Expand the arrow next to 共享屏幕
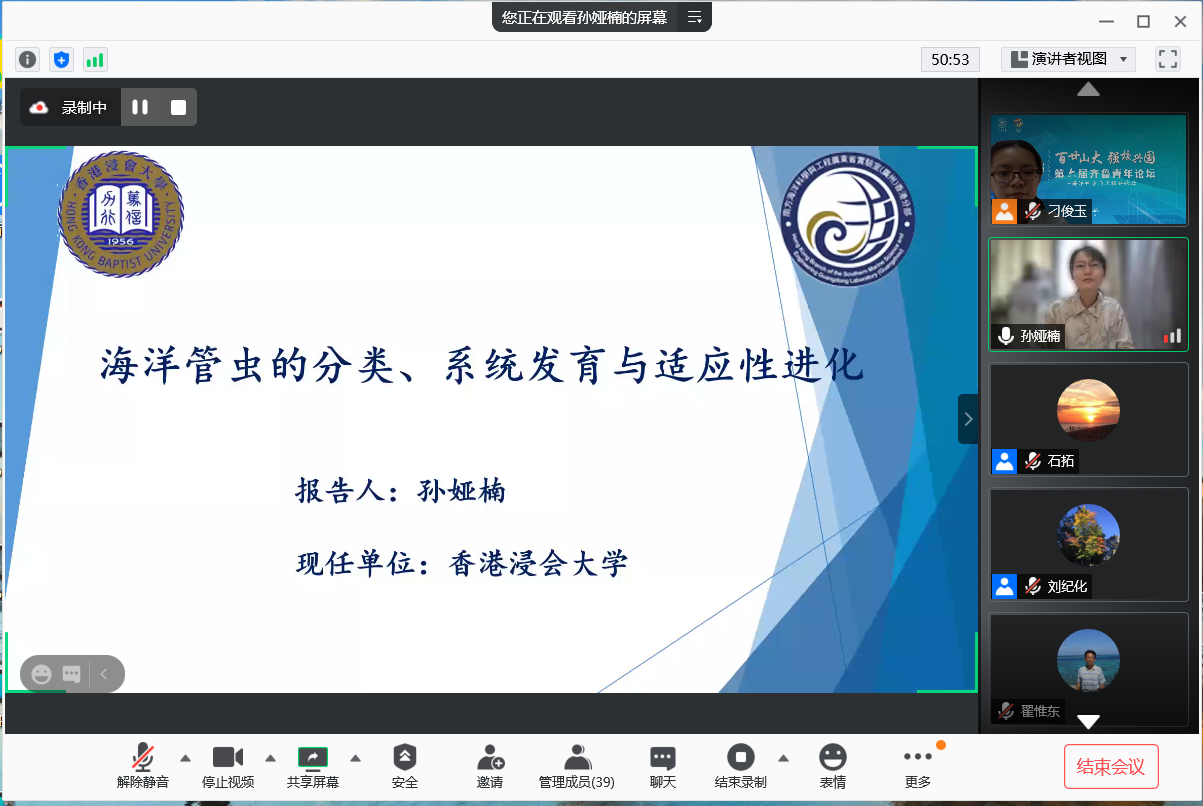 [355, 757]
